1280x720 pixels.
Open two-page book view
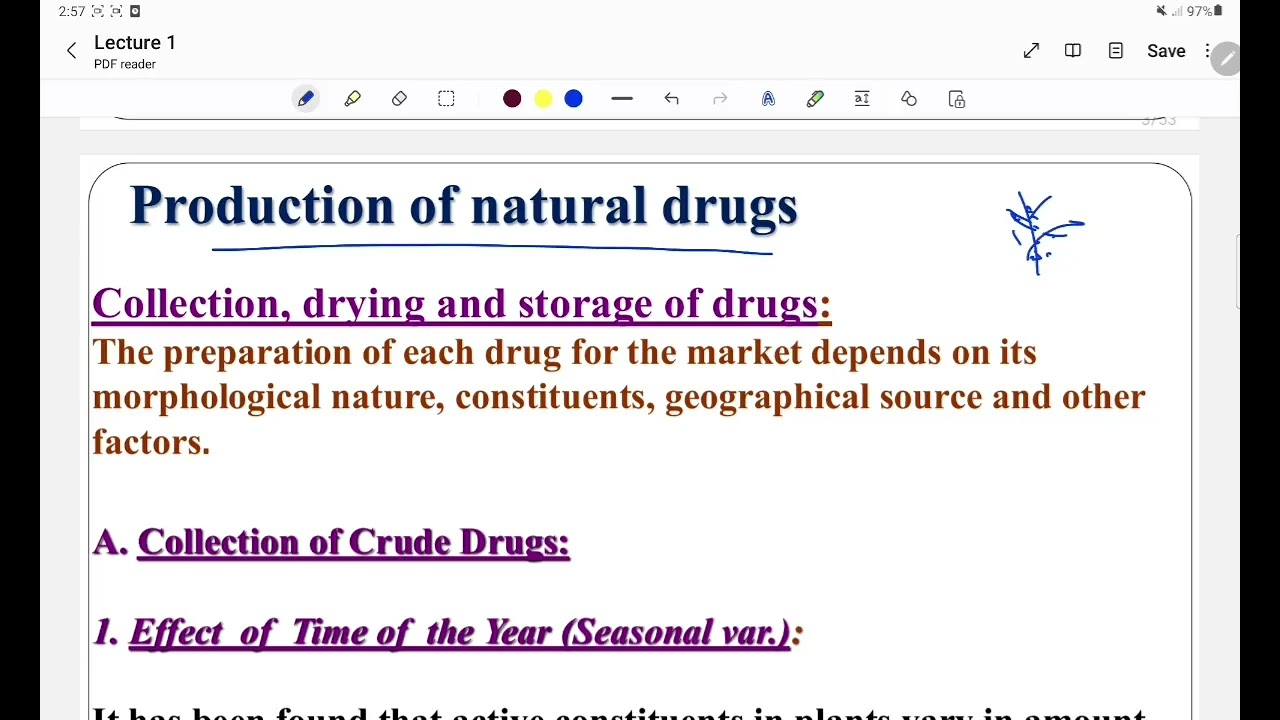[x=1073, y=51]
